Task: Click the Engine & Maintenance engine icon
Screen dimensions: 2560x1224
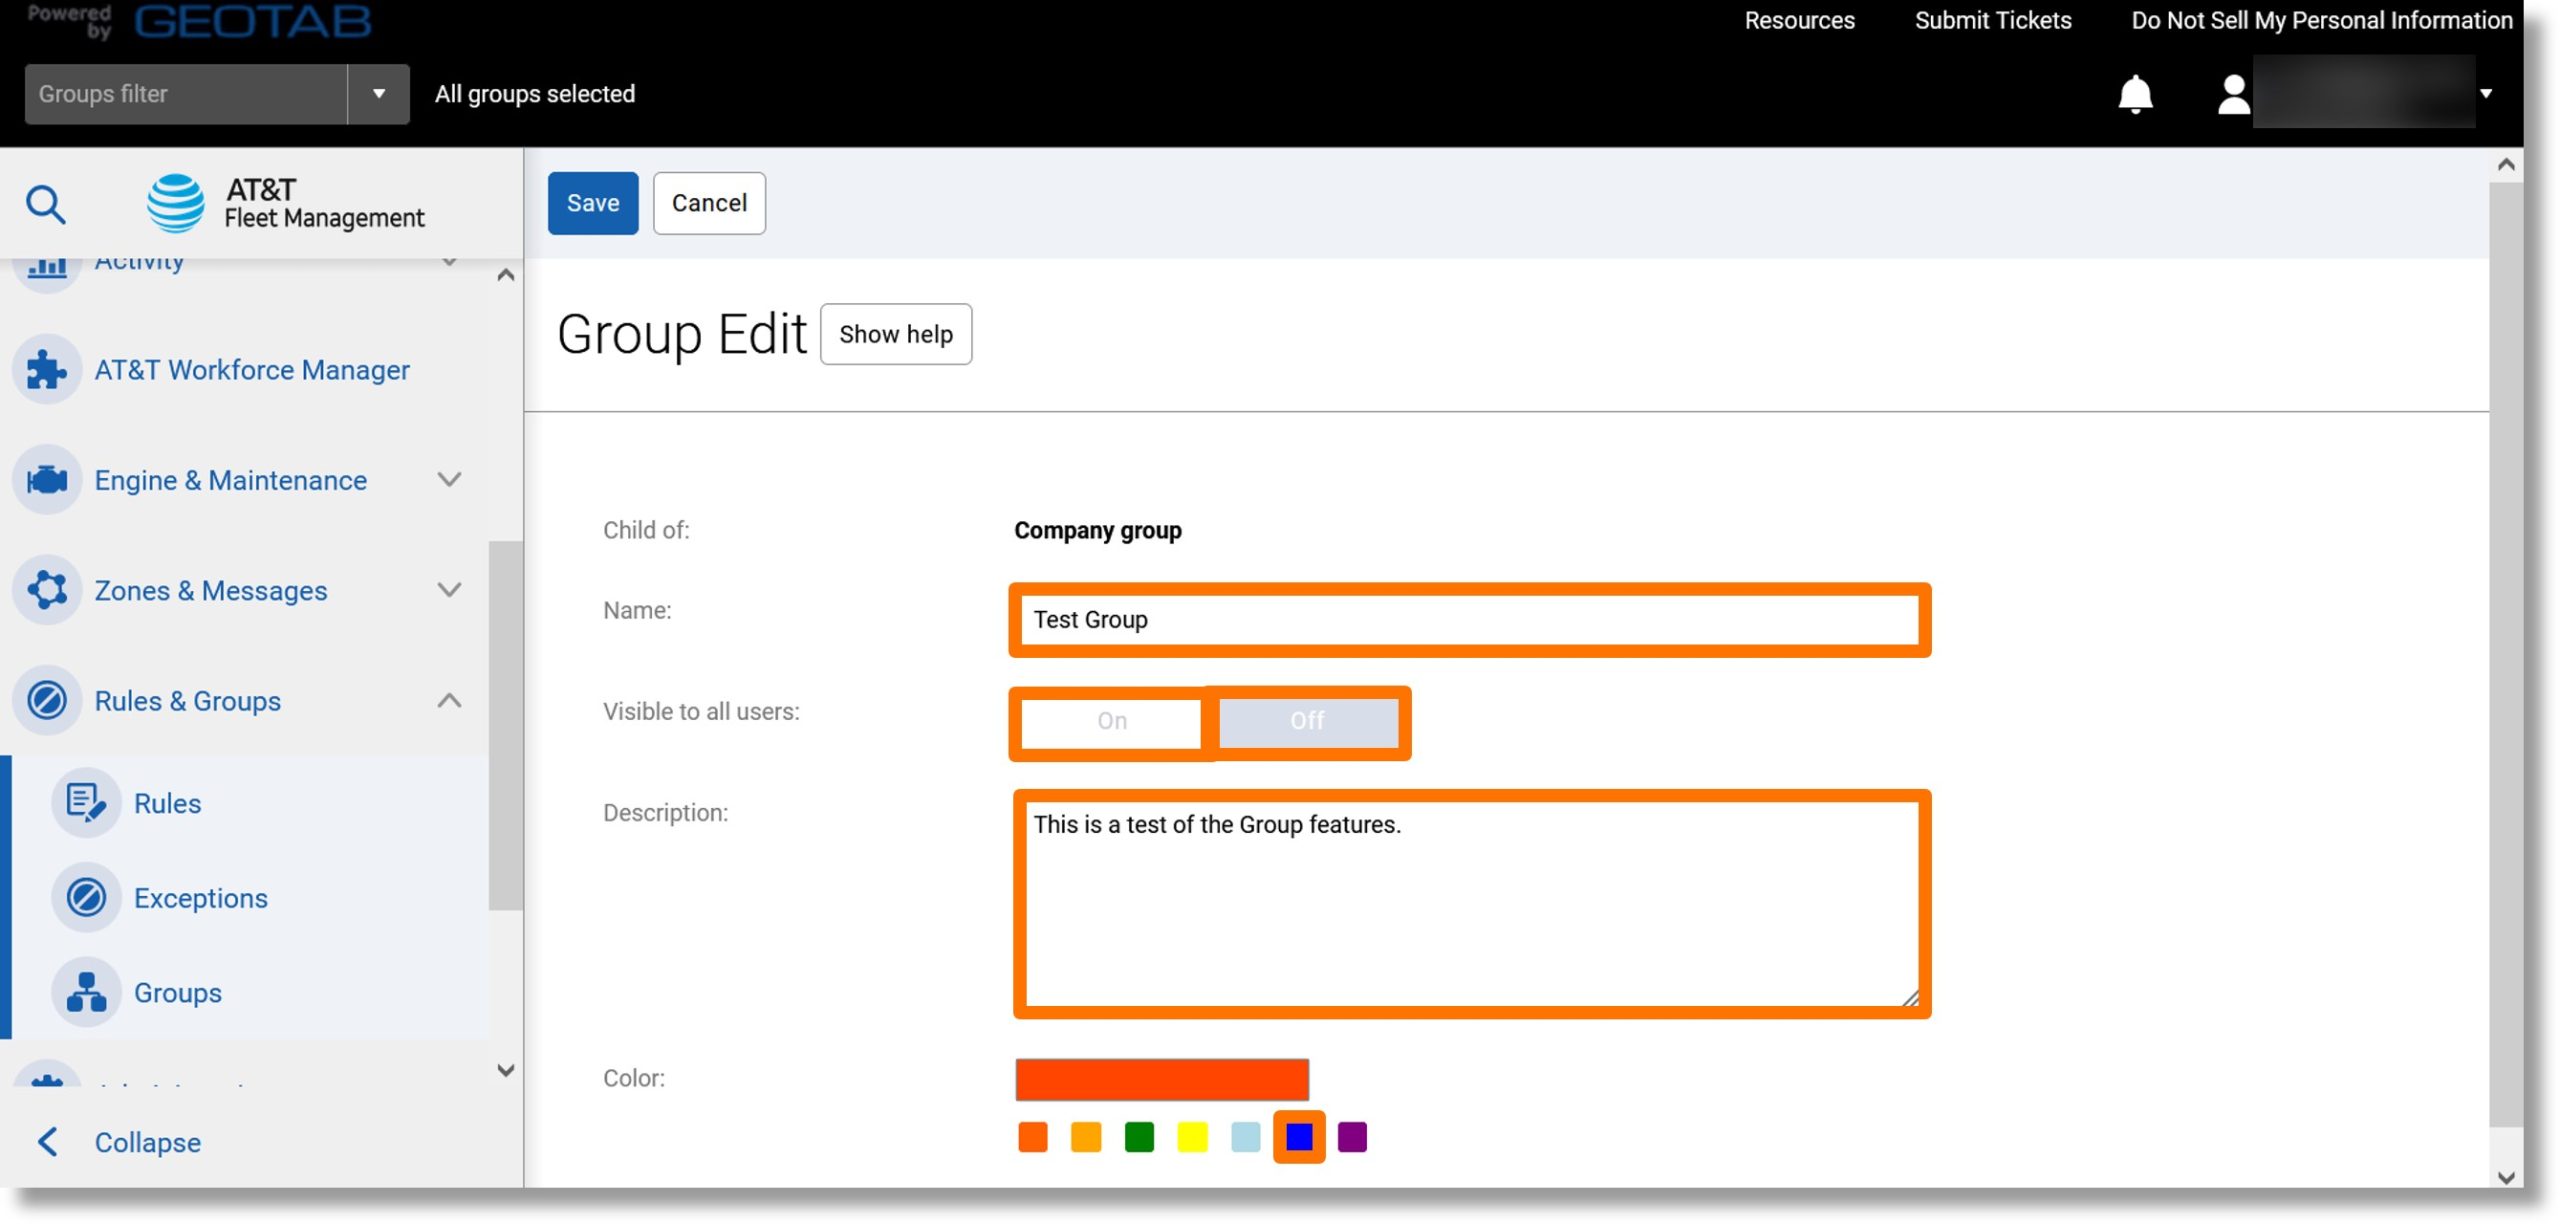Action: [46, 480]
